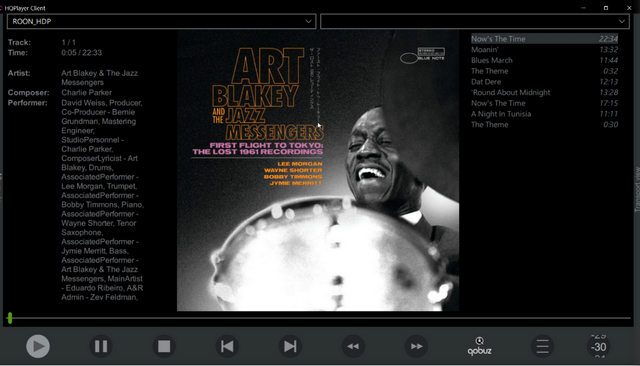
Task: Select first Now's The Time 22:34 track
Action: click(544, 39)
